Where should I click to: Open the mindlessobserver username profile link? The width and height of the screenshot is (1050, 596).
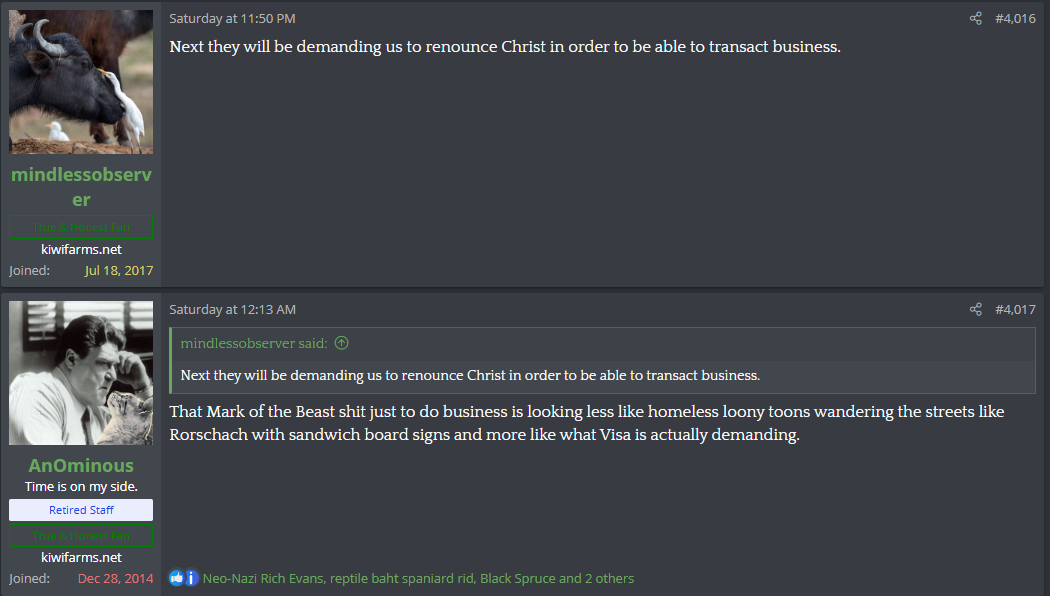[x=81, y=187]
